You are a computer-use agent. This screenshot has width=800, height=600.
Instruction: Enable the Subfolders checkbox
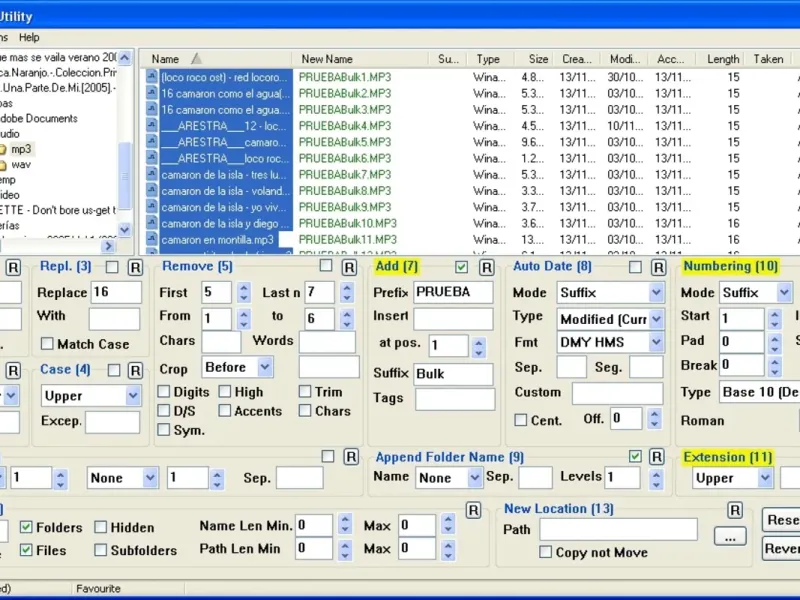point(101,550)
